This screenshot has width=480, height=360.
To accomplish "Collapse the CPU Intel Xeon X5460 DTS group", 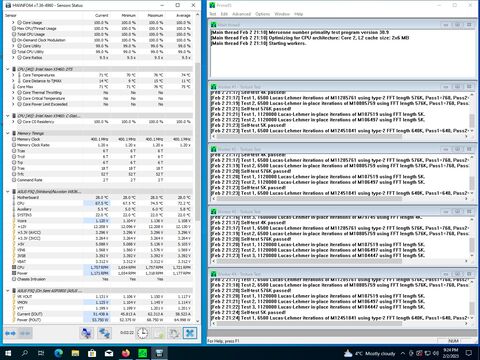I will click(8, 69).
